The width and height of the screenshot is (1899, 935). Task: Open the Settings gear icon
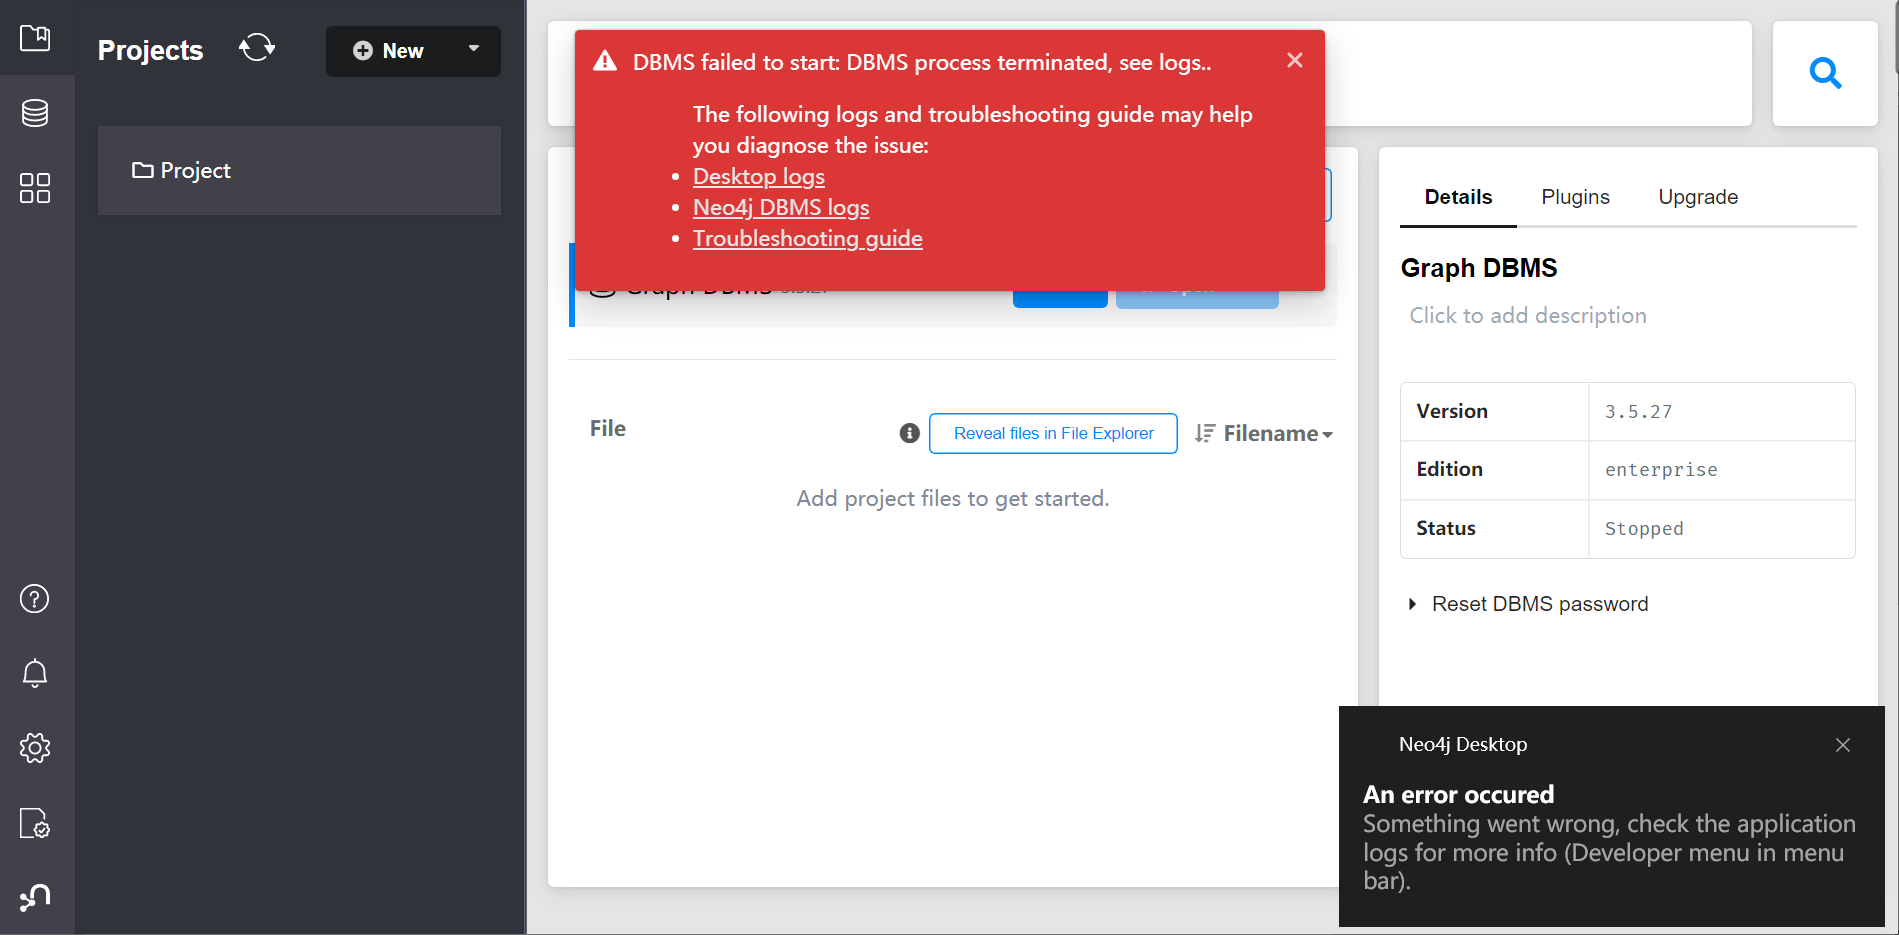click(x=35, y=748)
